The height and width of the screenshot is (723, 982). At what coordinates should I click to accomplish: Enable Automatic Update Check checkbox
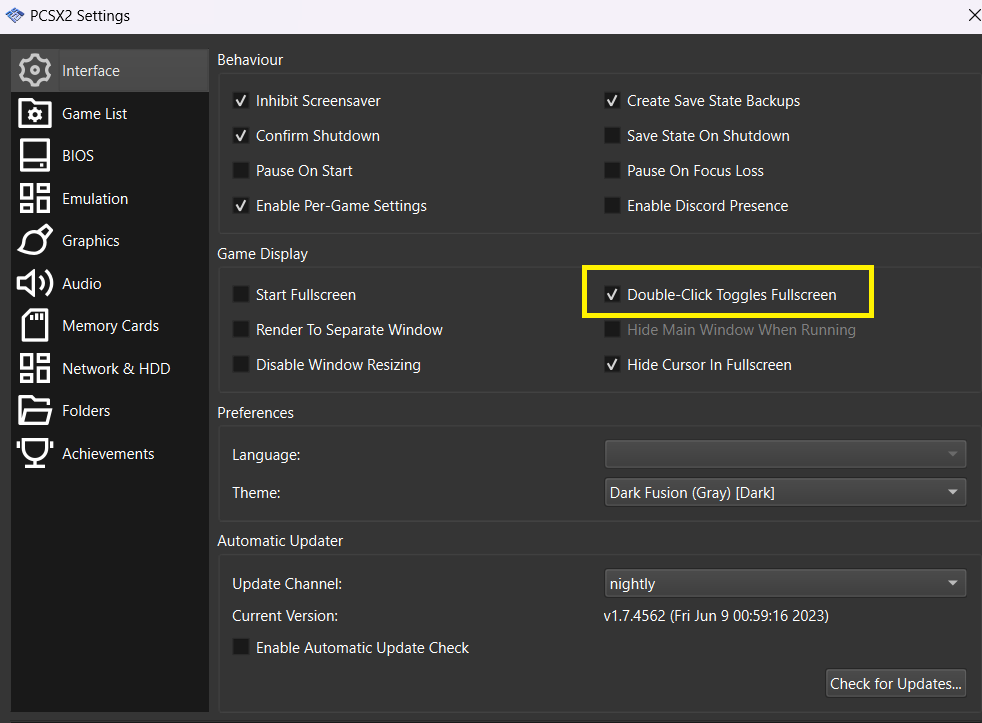tap(241, 648)
